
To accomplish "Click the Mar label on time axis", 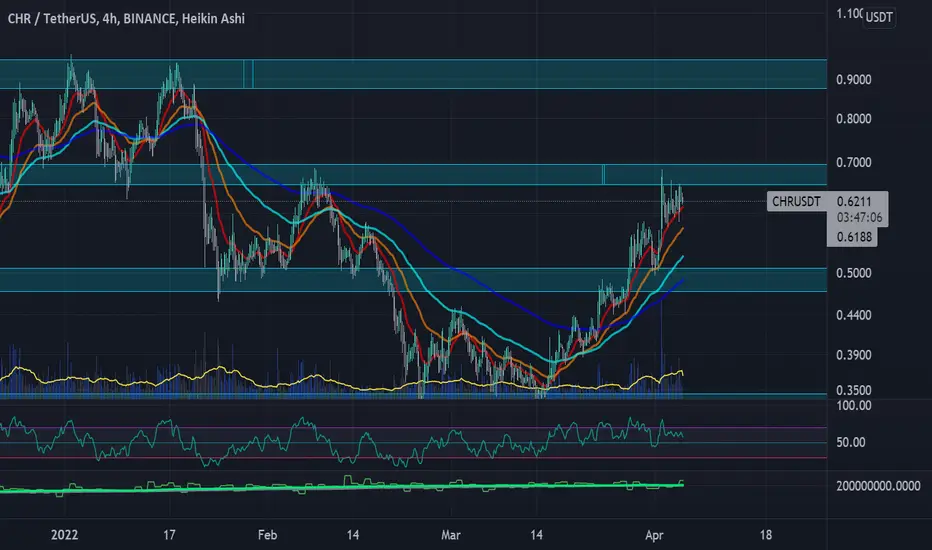I will pyautogui.click(x=451, y=535).
